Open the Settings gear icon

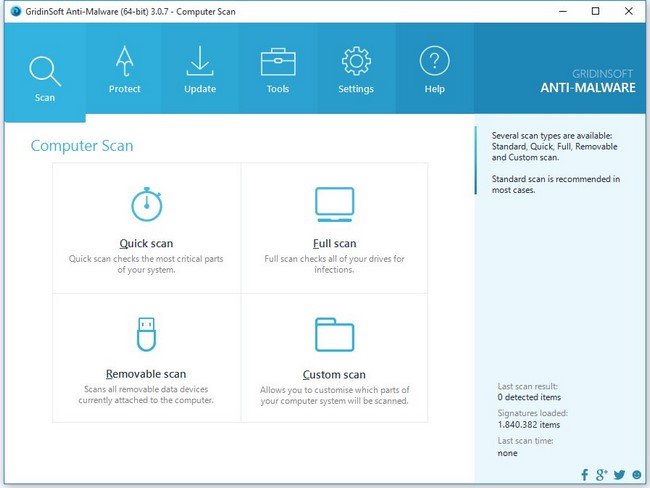356,61
